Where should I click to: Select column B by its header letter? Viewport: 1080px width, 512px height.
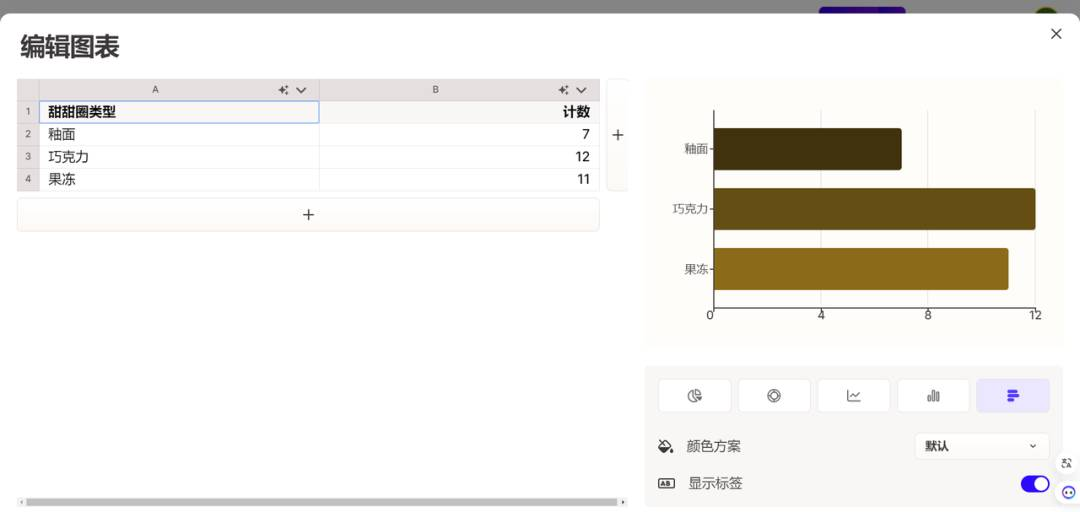[x=435, y=90]
